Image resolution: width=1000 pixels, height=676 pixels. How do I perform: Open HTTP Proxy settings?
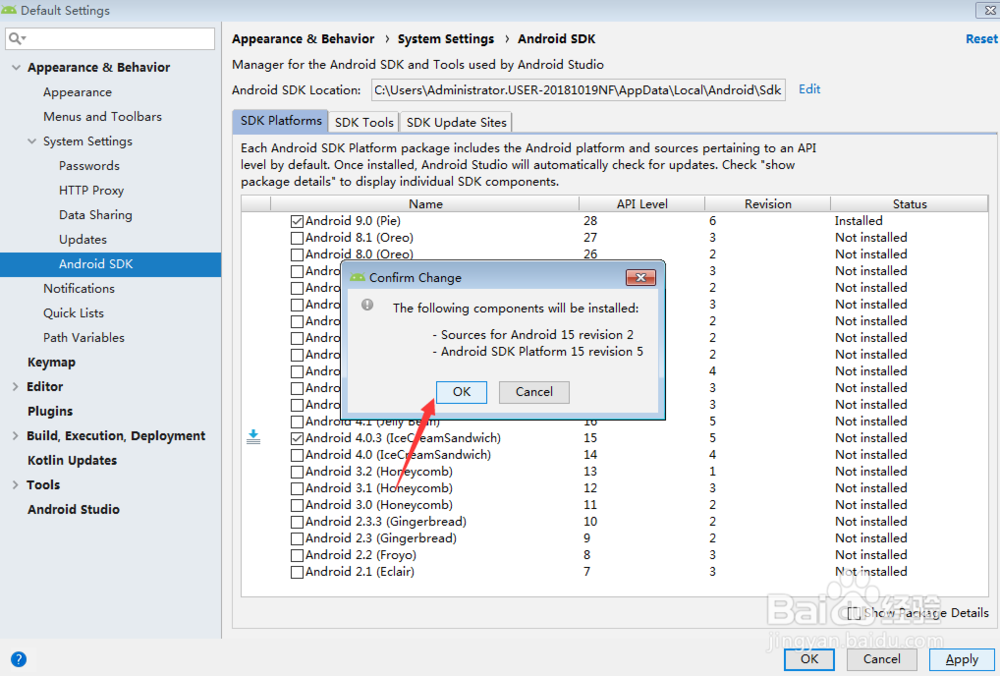pyautogui.click(x=91, y=191)
